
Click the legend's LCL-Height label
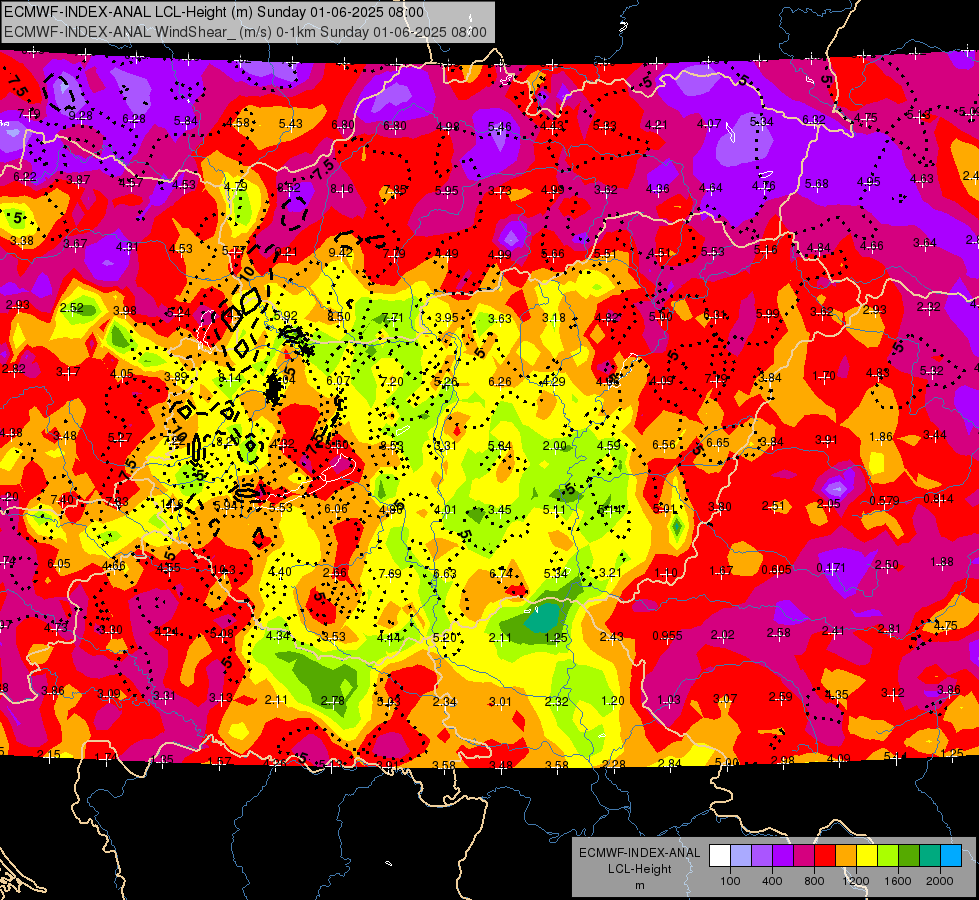pyautogui.click(x=639, y=869)
